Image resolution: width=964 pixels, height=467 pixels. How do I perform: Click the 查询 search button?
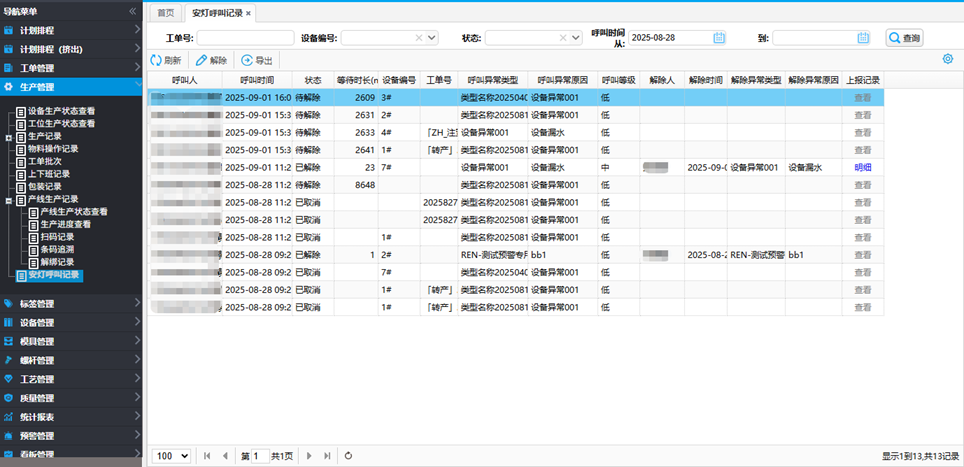(x=904, y=38)
